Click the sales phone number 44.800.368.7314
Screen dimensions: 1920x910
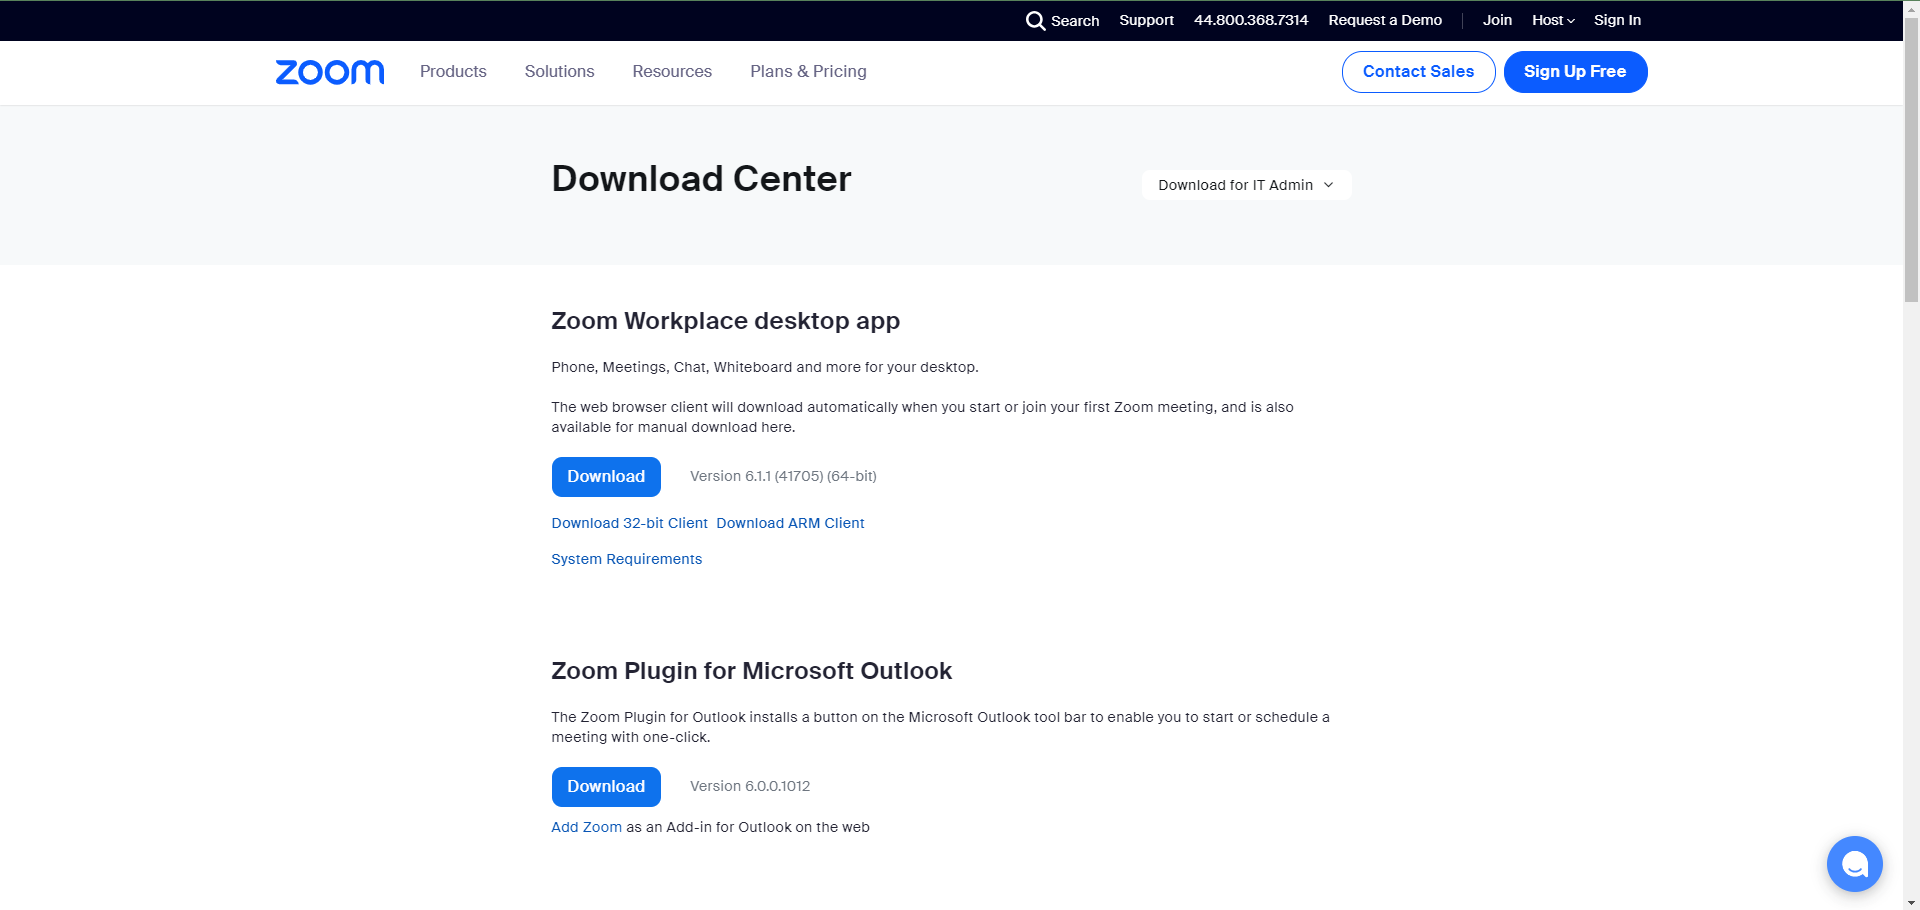1251,20
